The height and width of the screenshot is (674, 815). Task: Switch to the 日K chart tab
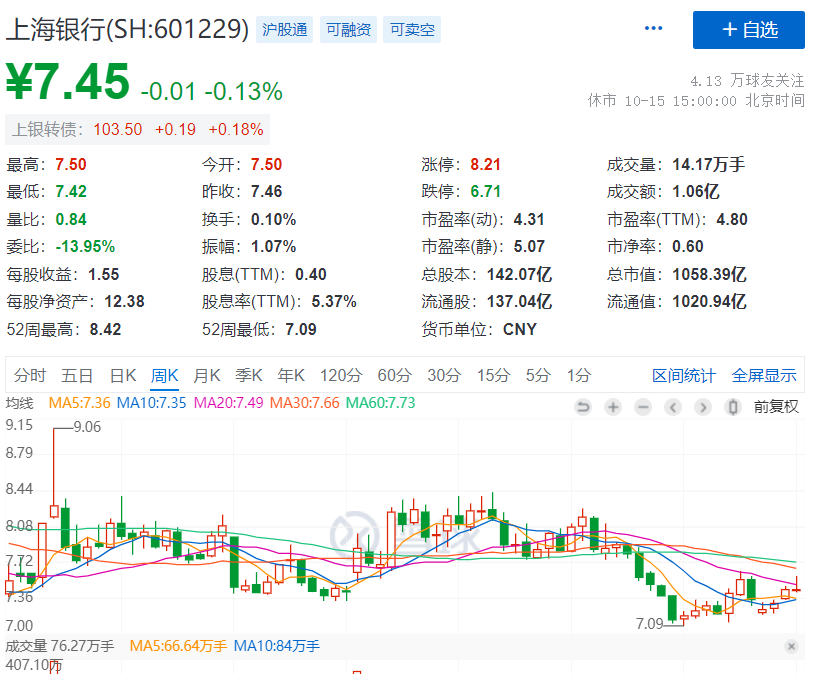coord(123,375)
